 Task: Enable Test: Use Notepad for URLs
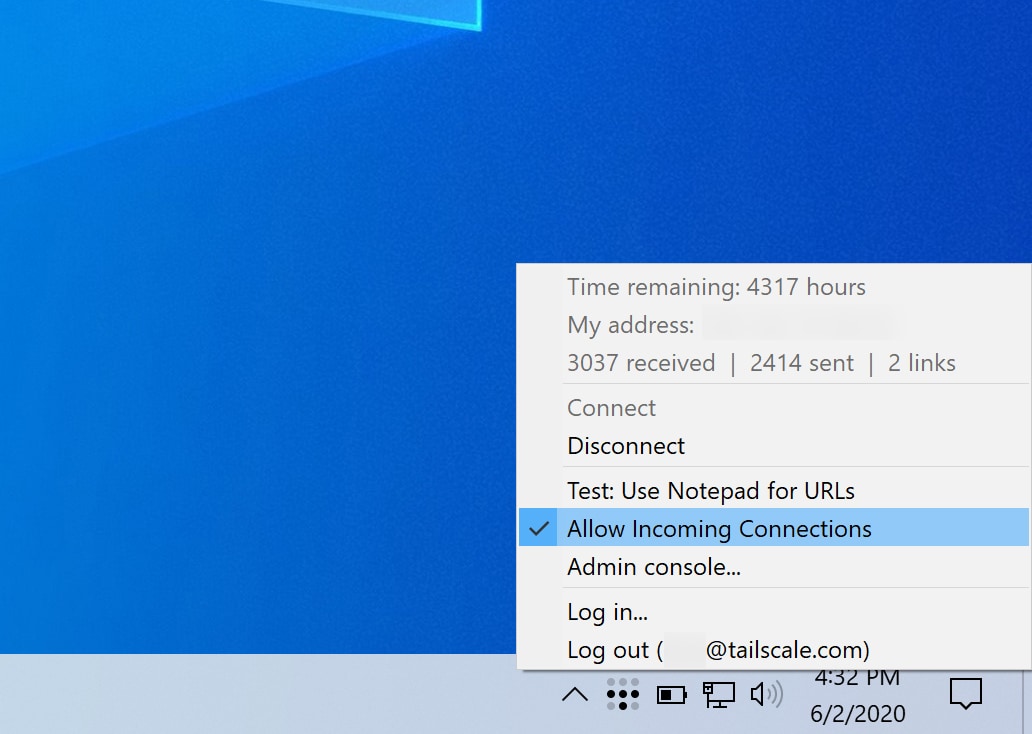(x=710, y=491)
